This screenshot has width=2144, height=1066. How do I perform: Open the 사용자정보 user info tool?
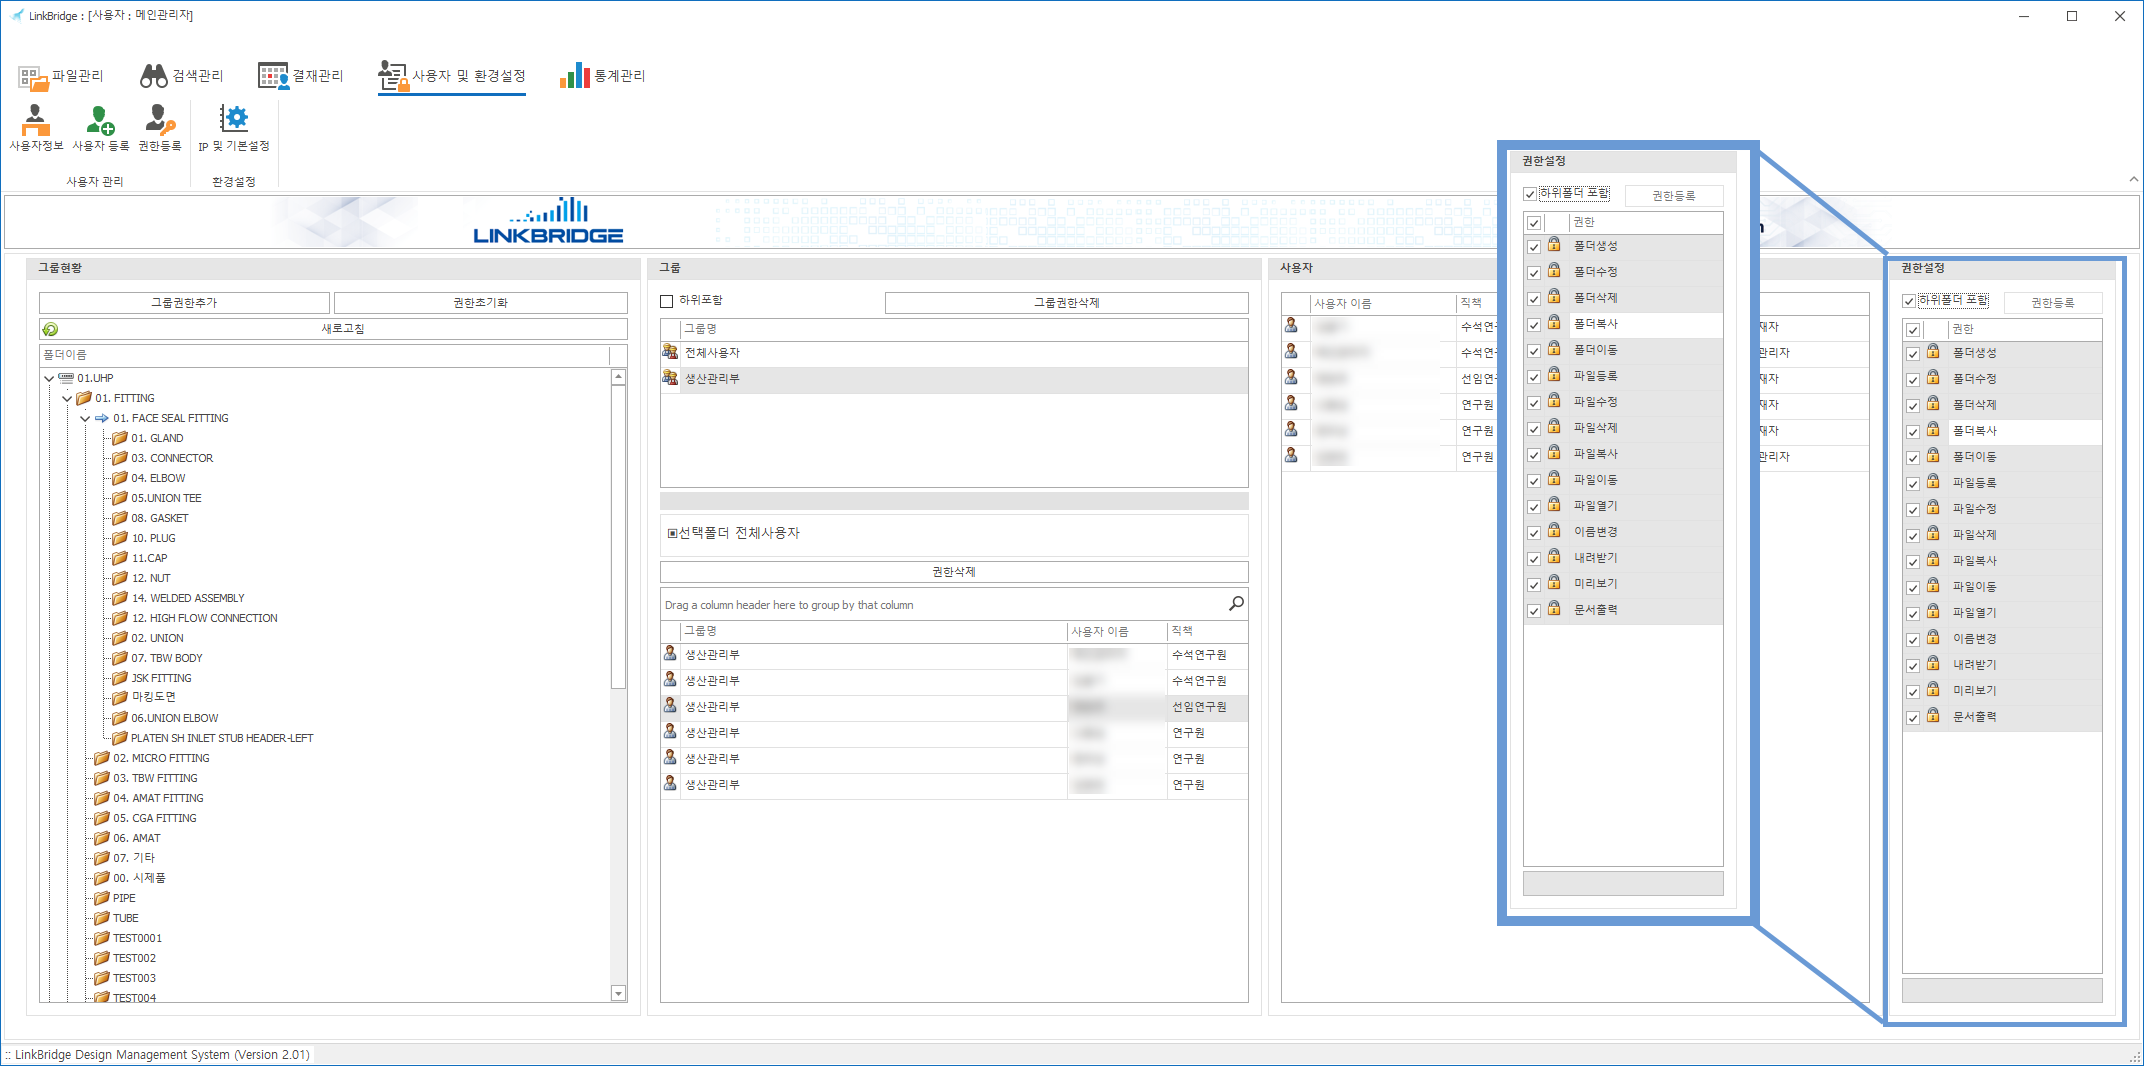point(36,128)
